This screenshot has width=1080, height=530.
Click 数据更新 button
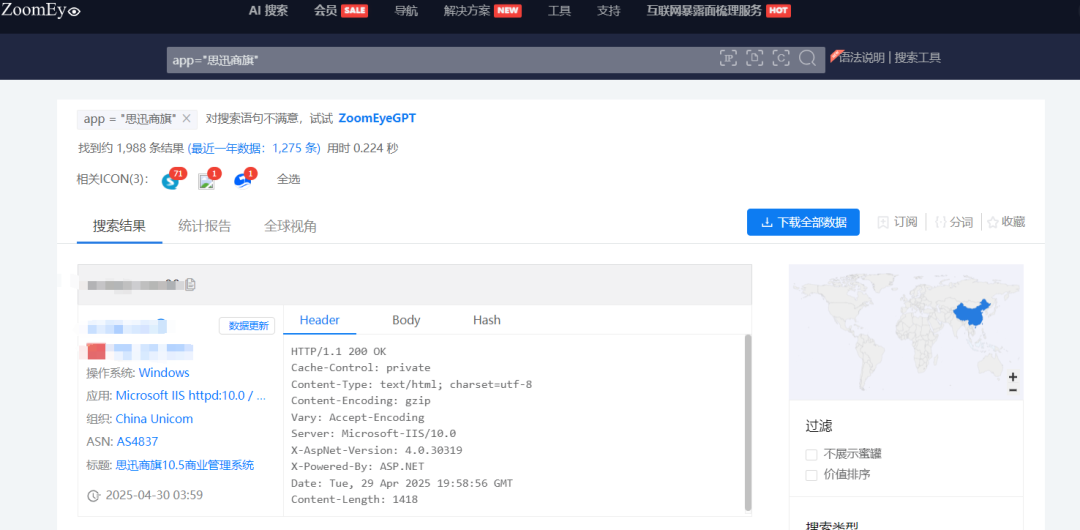coord(247,325)
